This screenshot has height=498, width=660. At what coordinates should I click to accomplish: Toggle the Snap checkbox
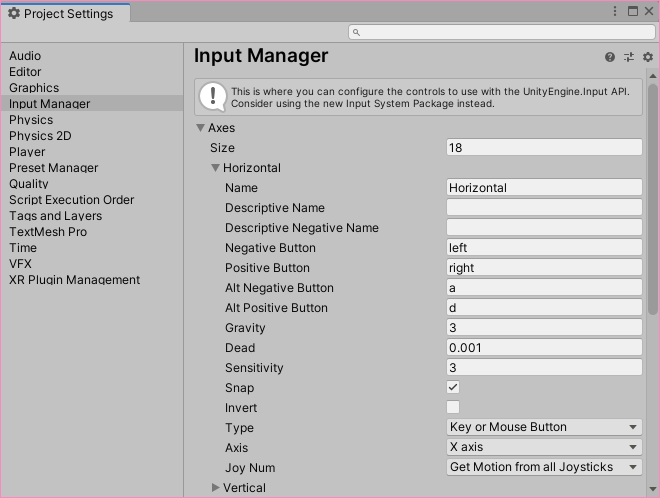click(x=453, y=387)
